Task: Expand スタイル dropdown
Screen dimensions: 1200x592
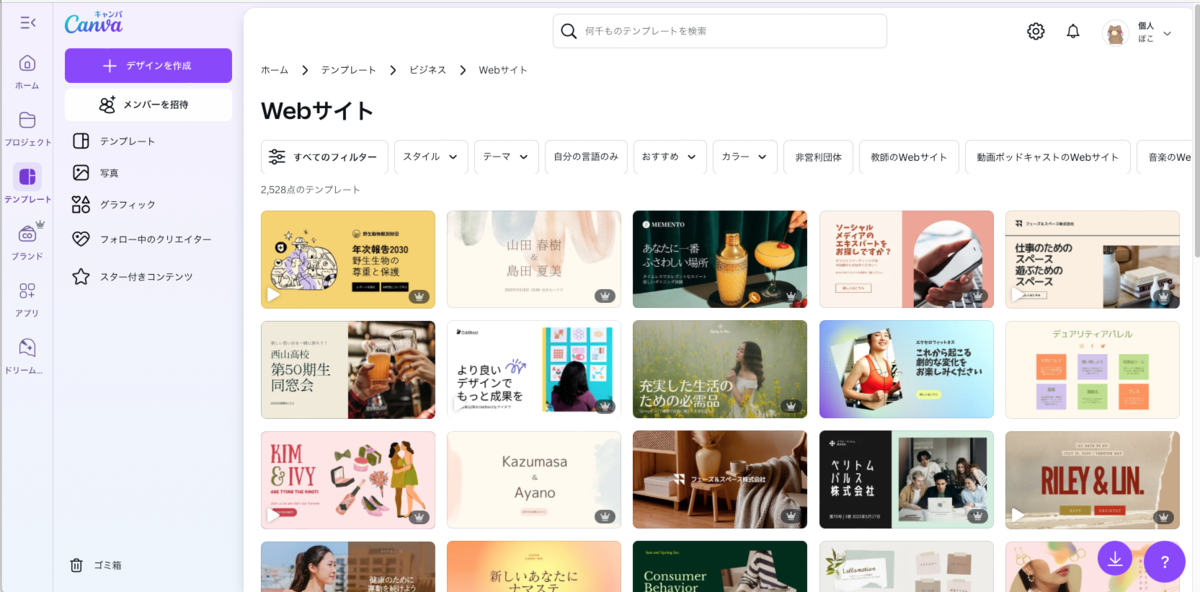Action: pyautogui.click(x=431, y=157)
